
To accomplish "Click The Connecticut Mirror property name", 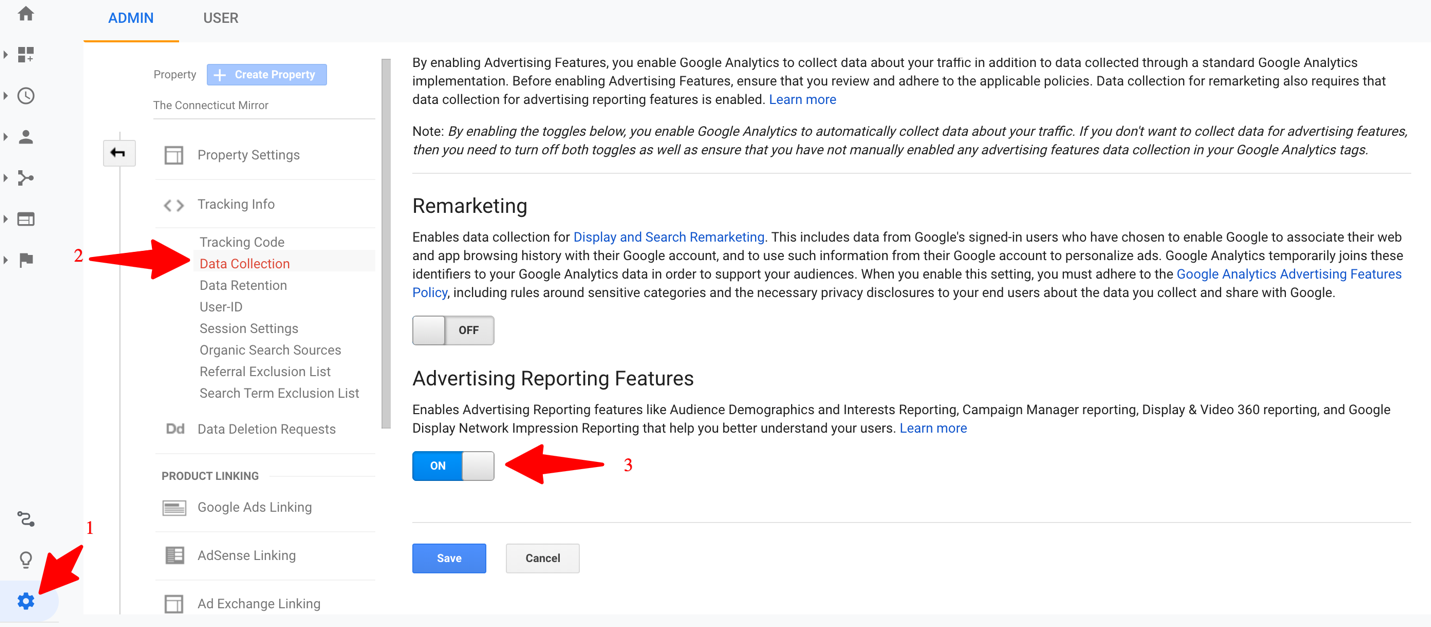I will point(211,105).
